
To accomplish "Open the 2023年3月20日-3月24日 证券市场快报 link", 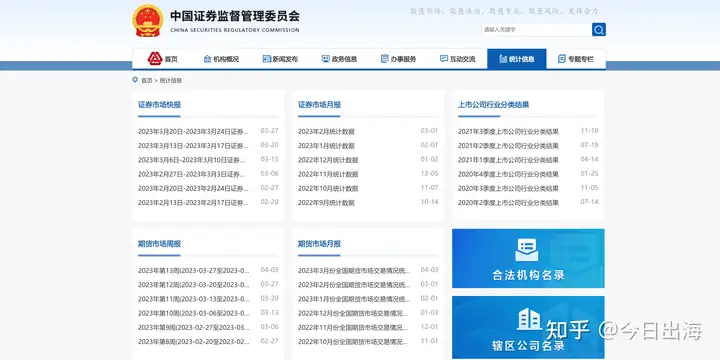I will click(193, 131).
